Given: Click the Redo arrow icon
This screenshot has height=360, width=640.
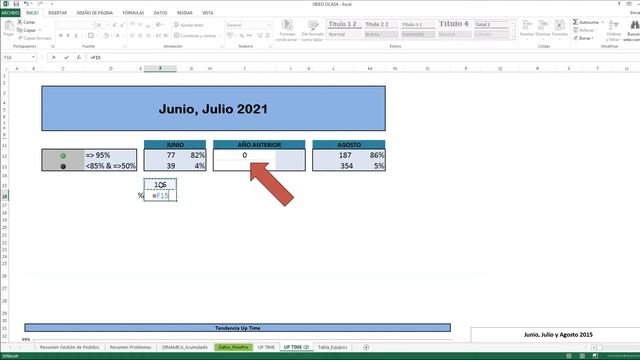Looking at the screenshot, I should coord(40,4).
